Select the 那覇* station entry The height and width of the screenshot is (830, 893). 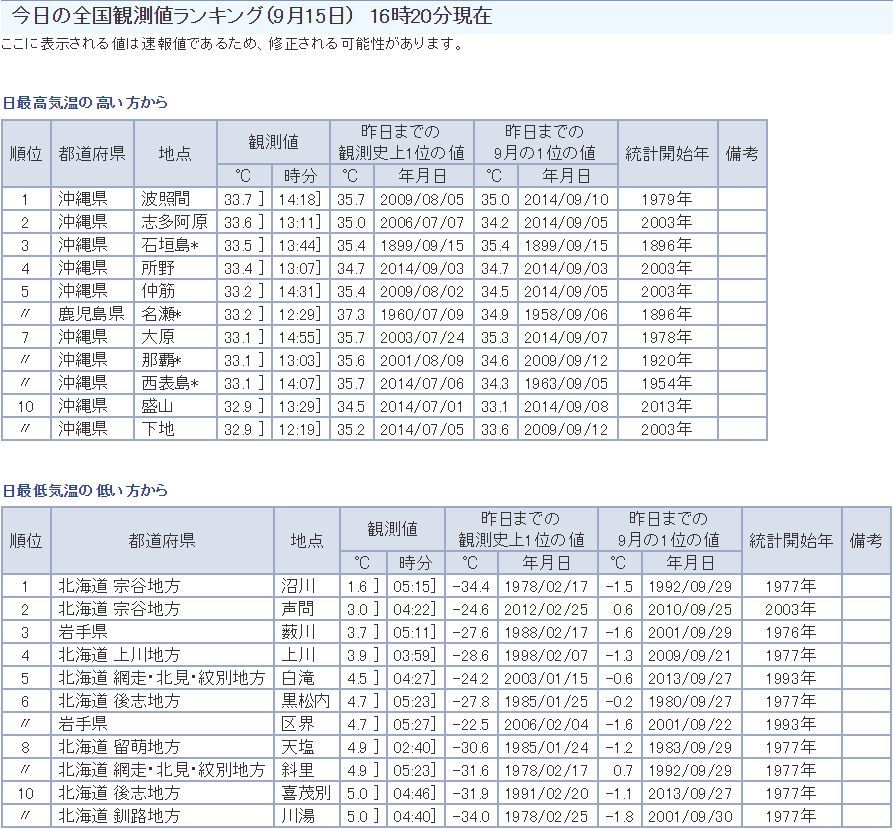point(161,360)
